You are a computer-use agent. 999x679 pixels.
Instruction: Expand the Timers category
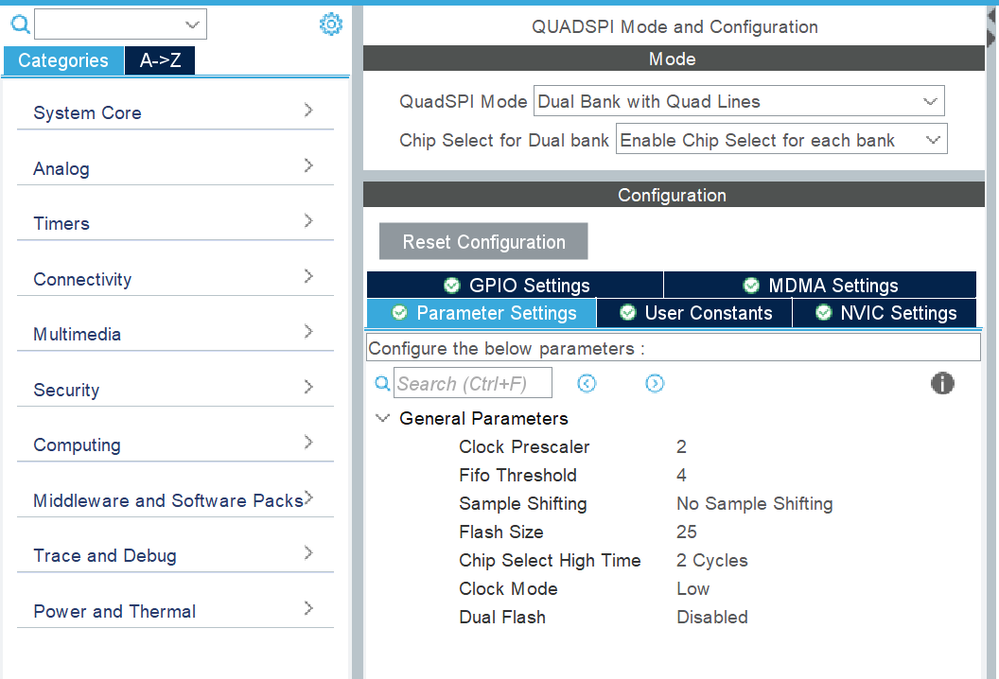(x=175, y=224)
